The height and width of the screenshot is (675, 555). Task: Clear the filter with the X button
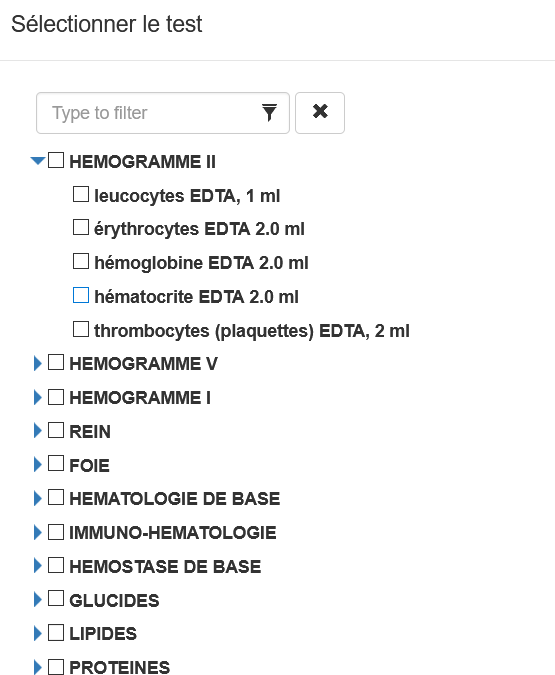[x=320, y=113]
